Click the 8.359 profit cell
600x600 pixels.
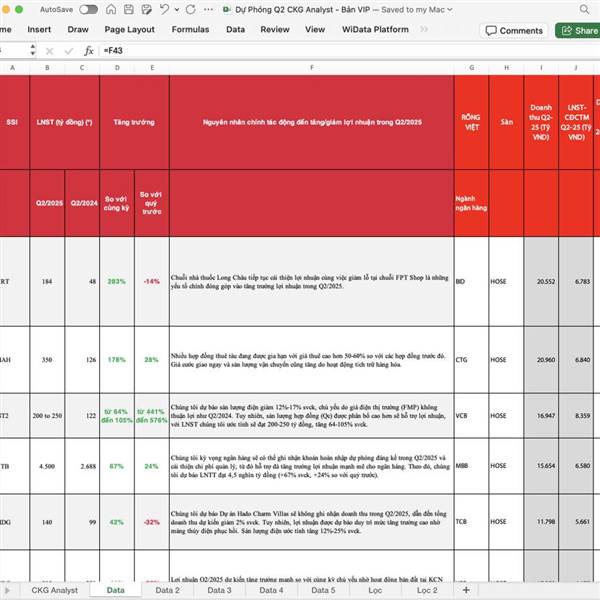pyautogui.click(x=576, y=416)
